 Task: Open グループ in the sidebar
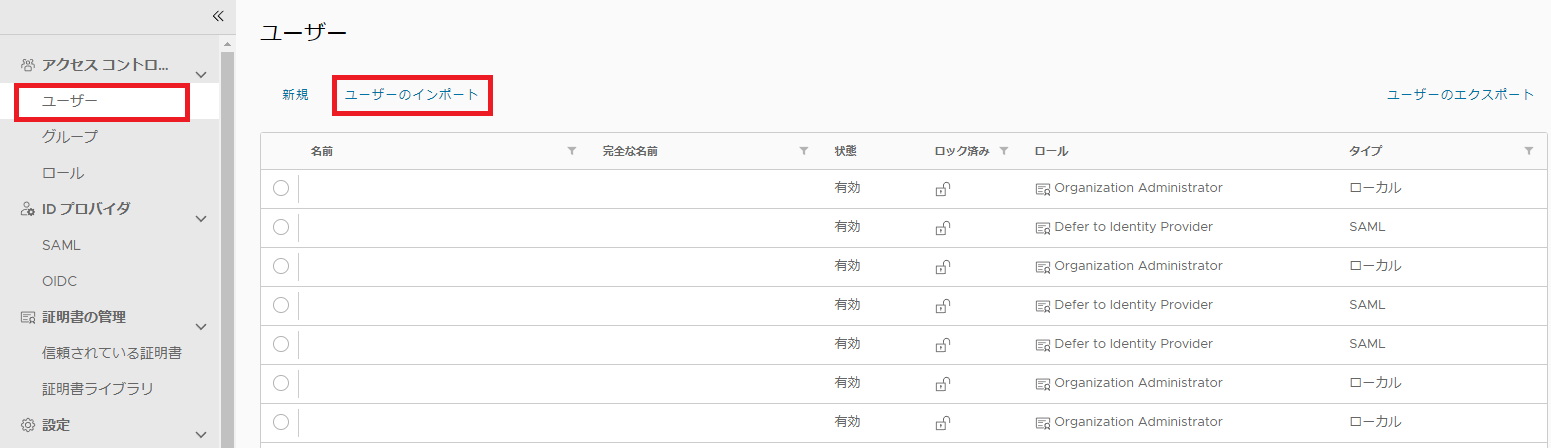70,137
